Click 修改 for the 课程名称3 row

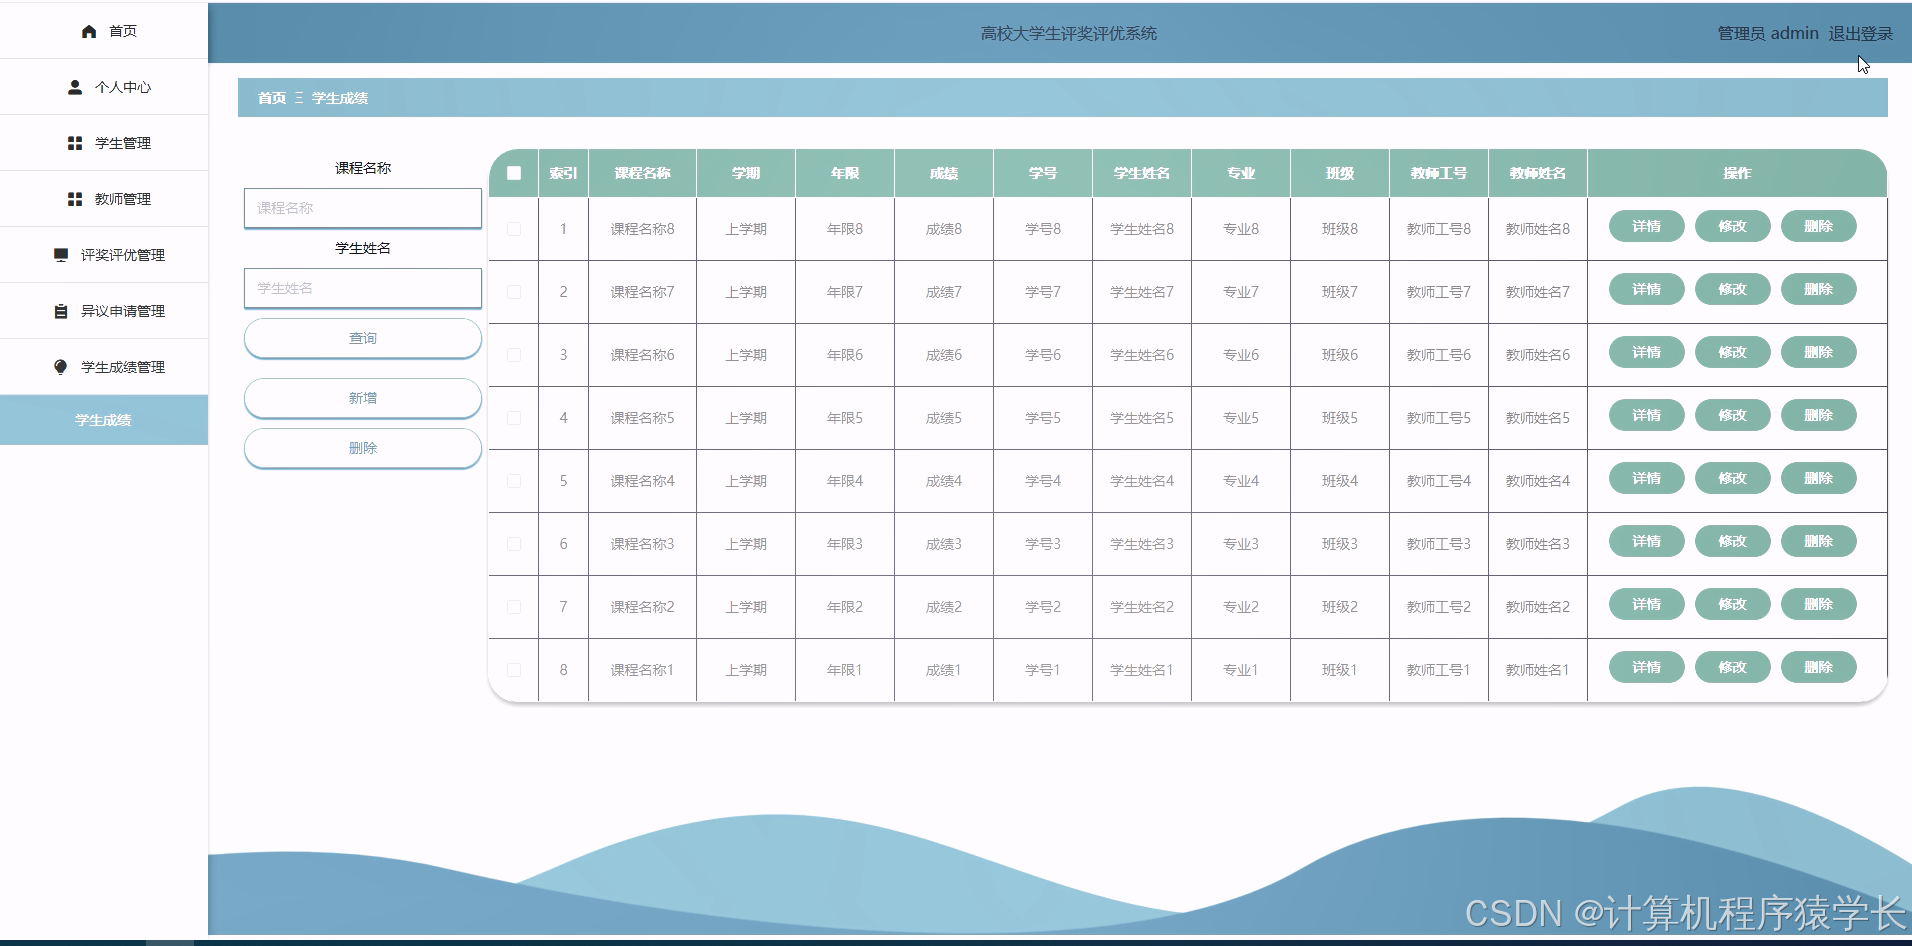pos(1732,541)
